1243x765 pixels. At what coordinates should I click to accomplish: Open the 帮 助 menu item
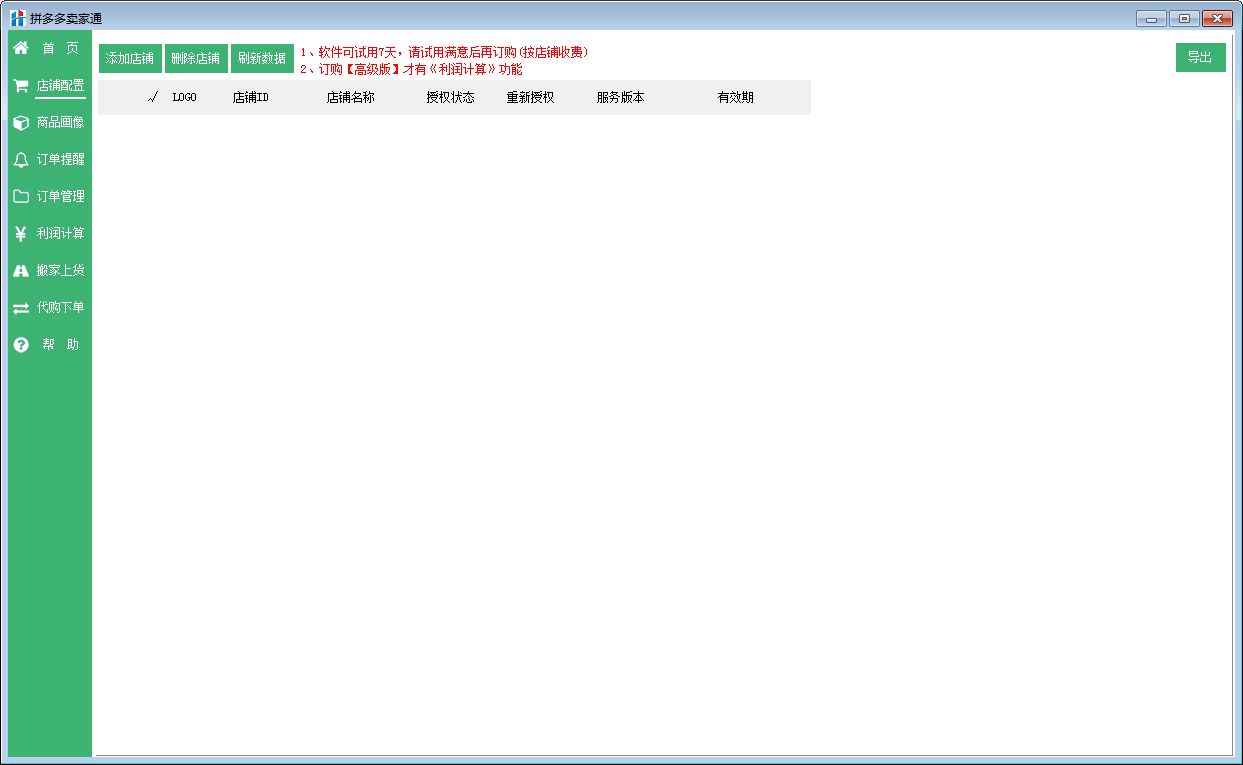point(61,345)
